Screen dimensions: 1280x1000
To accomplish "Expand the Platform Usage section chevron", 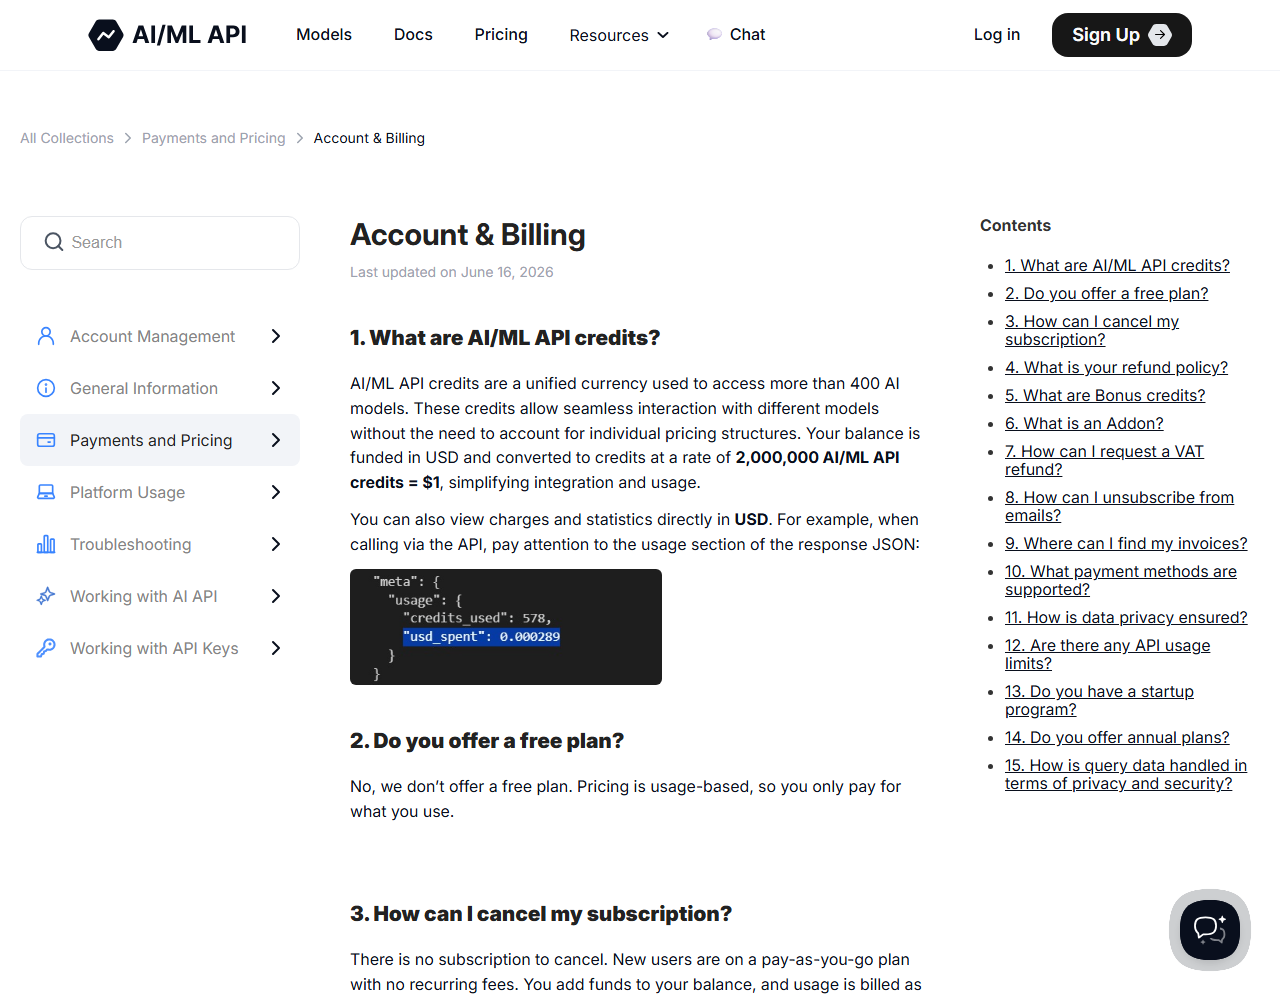I will point(276,492).
